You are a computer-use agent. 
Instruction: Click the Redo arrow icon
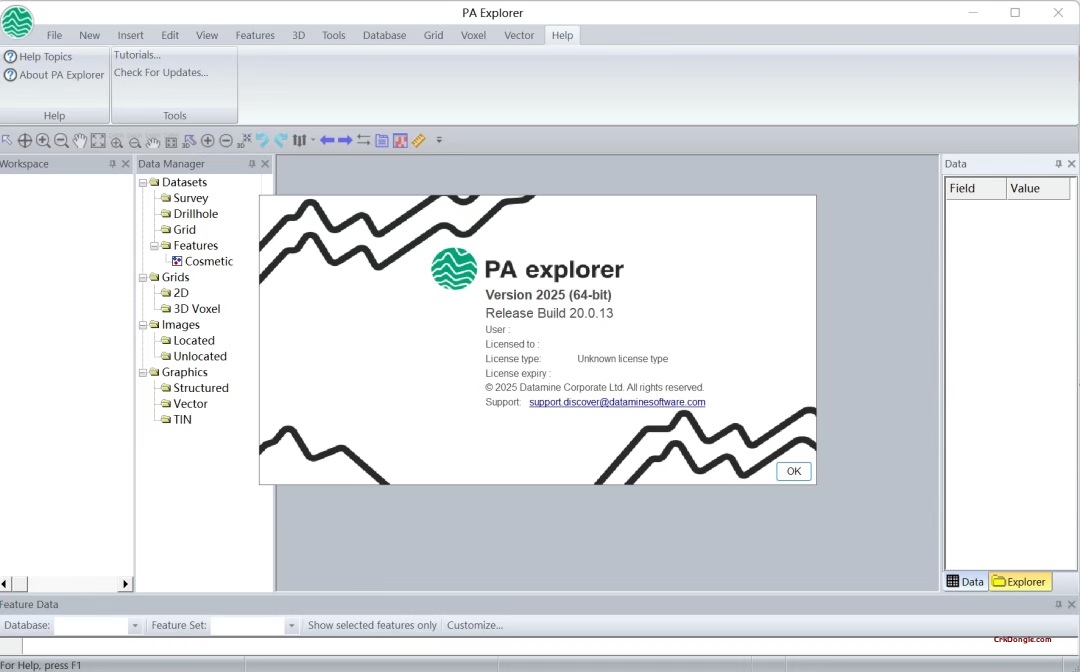coord(280,140)
